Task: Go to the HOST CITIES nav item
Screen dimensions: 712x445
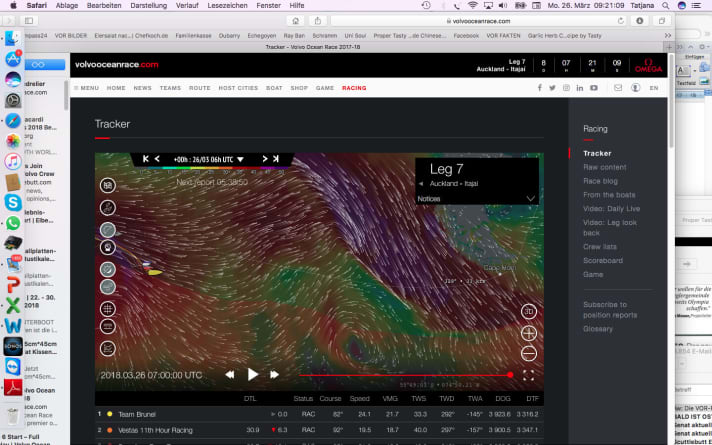Action: coord(238,88)
